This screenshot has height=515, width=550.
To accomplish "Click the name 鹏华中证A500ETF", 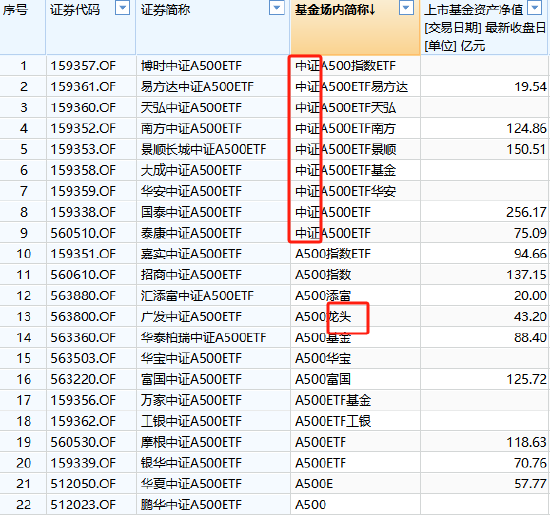I will (191, 505).
